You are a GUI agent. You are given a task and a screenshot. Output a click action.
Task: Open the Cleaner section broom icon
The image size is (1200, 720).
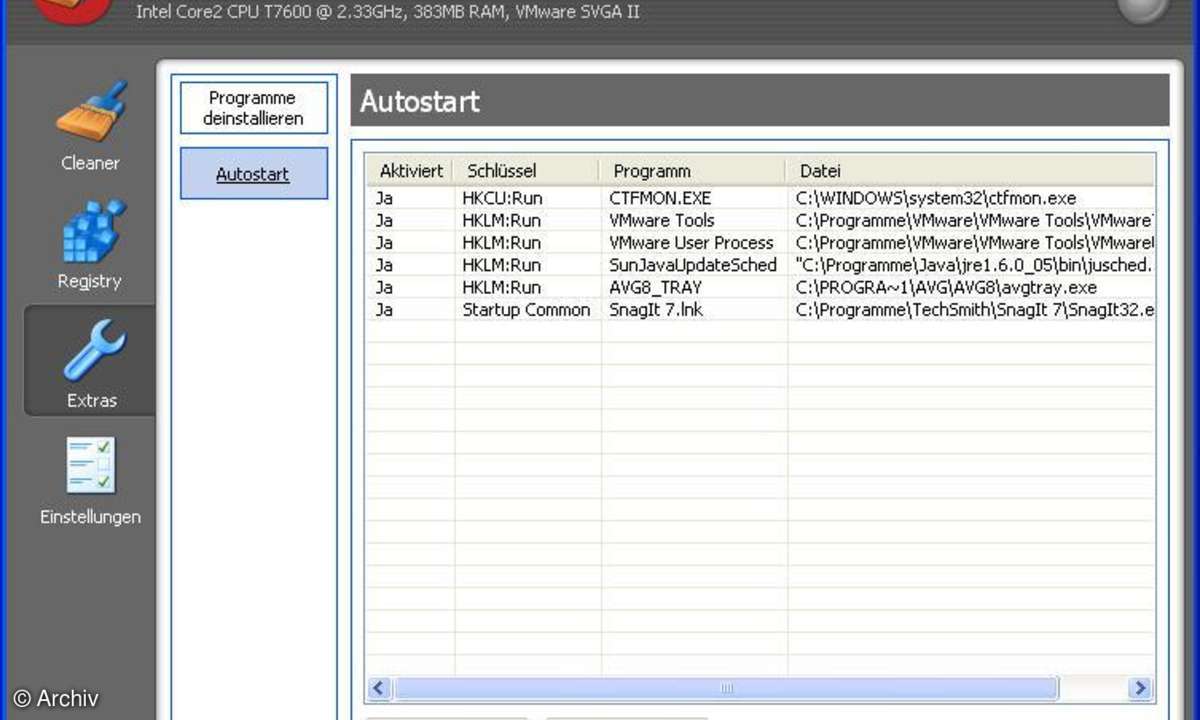coord(90,113)
